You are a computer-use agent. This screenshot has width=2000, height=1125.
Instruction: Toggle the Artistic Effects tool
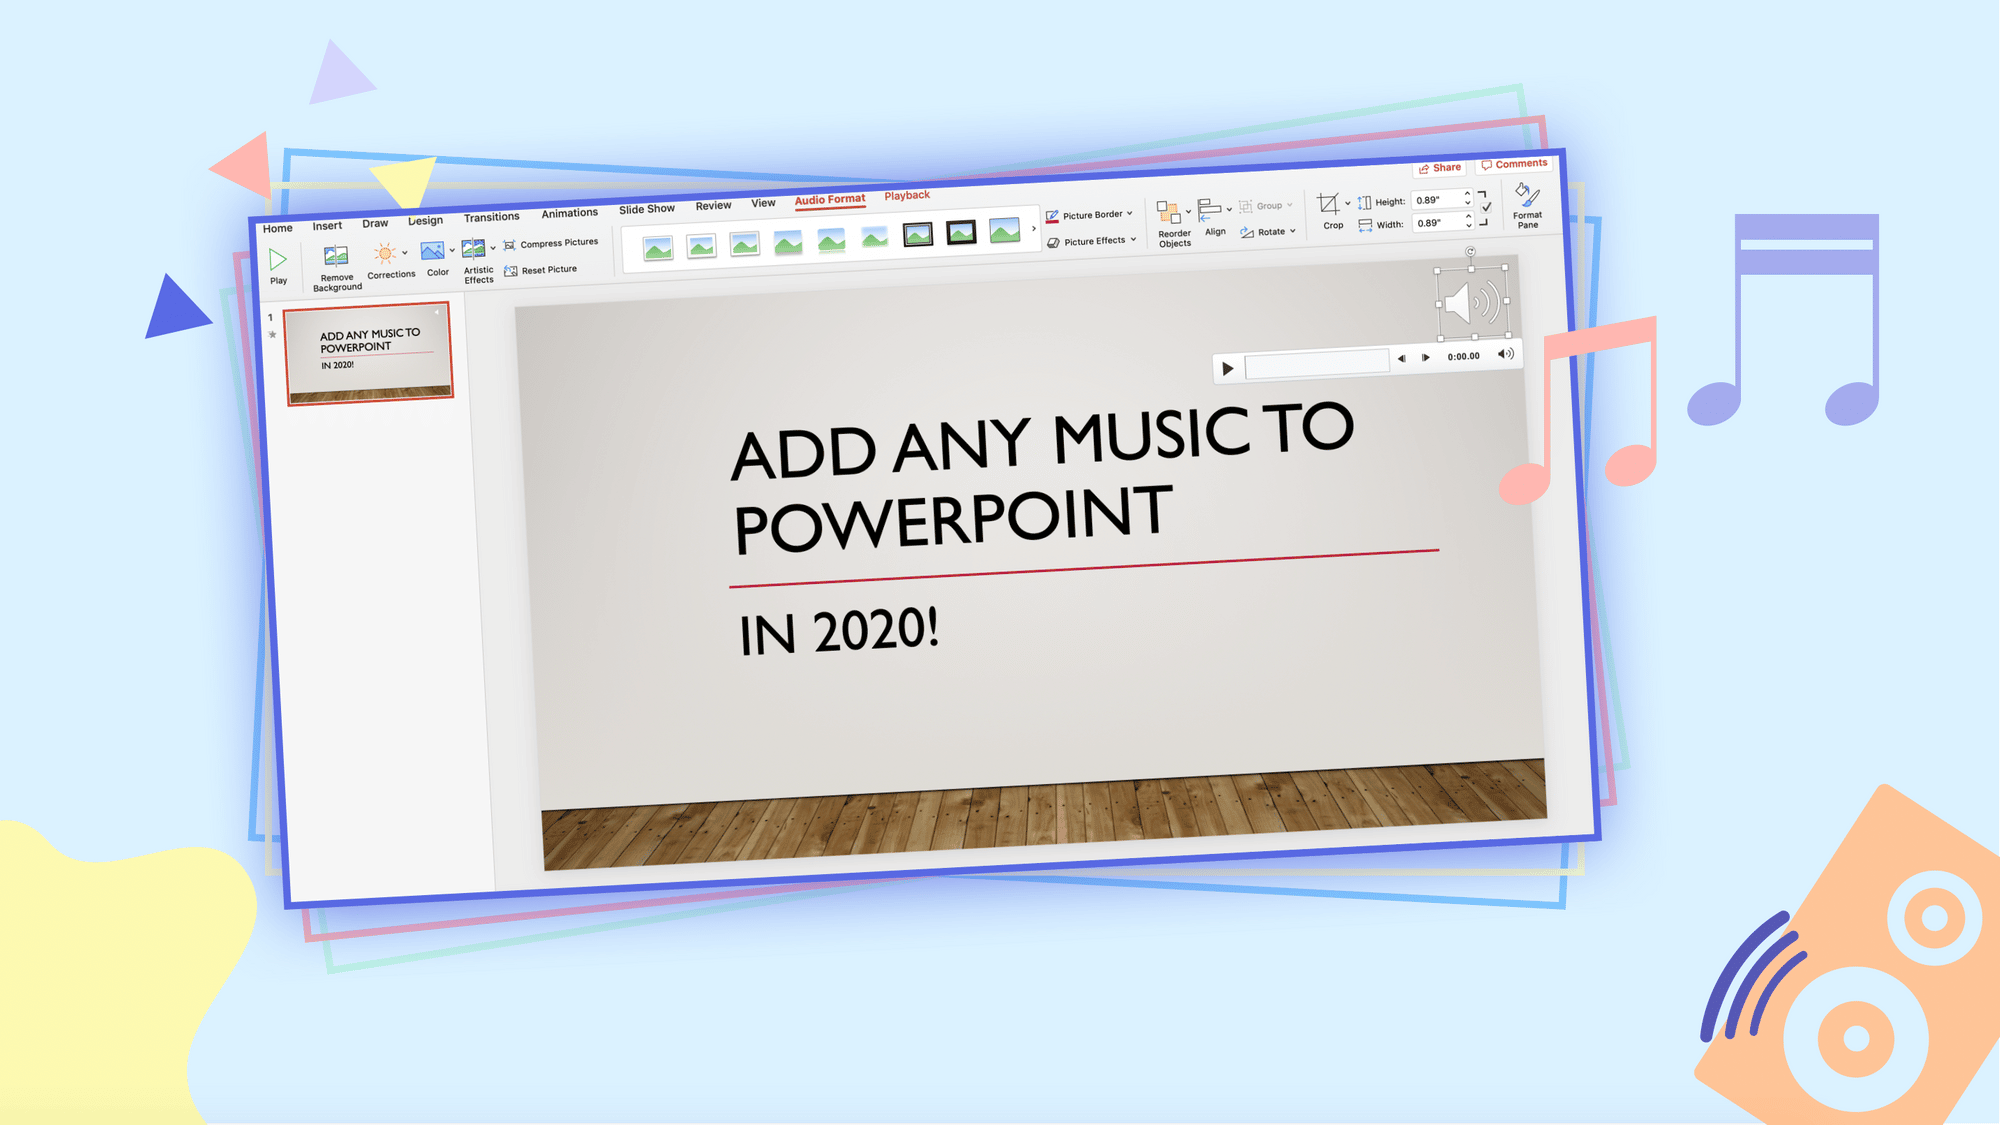(x=478, y=264)
